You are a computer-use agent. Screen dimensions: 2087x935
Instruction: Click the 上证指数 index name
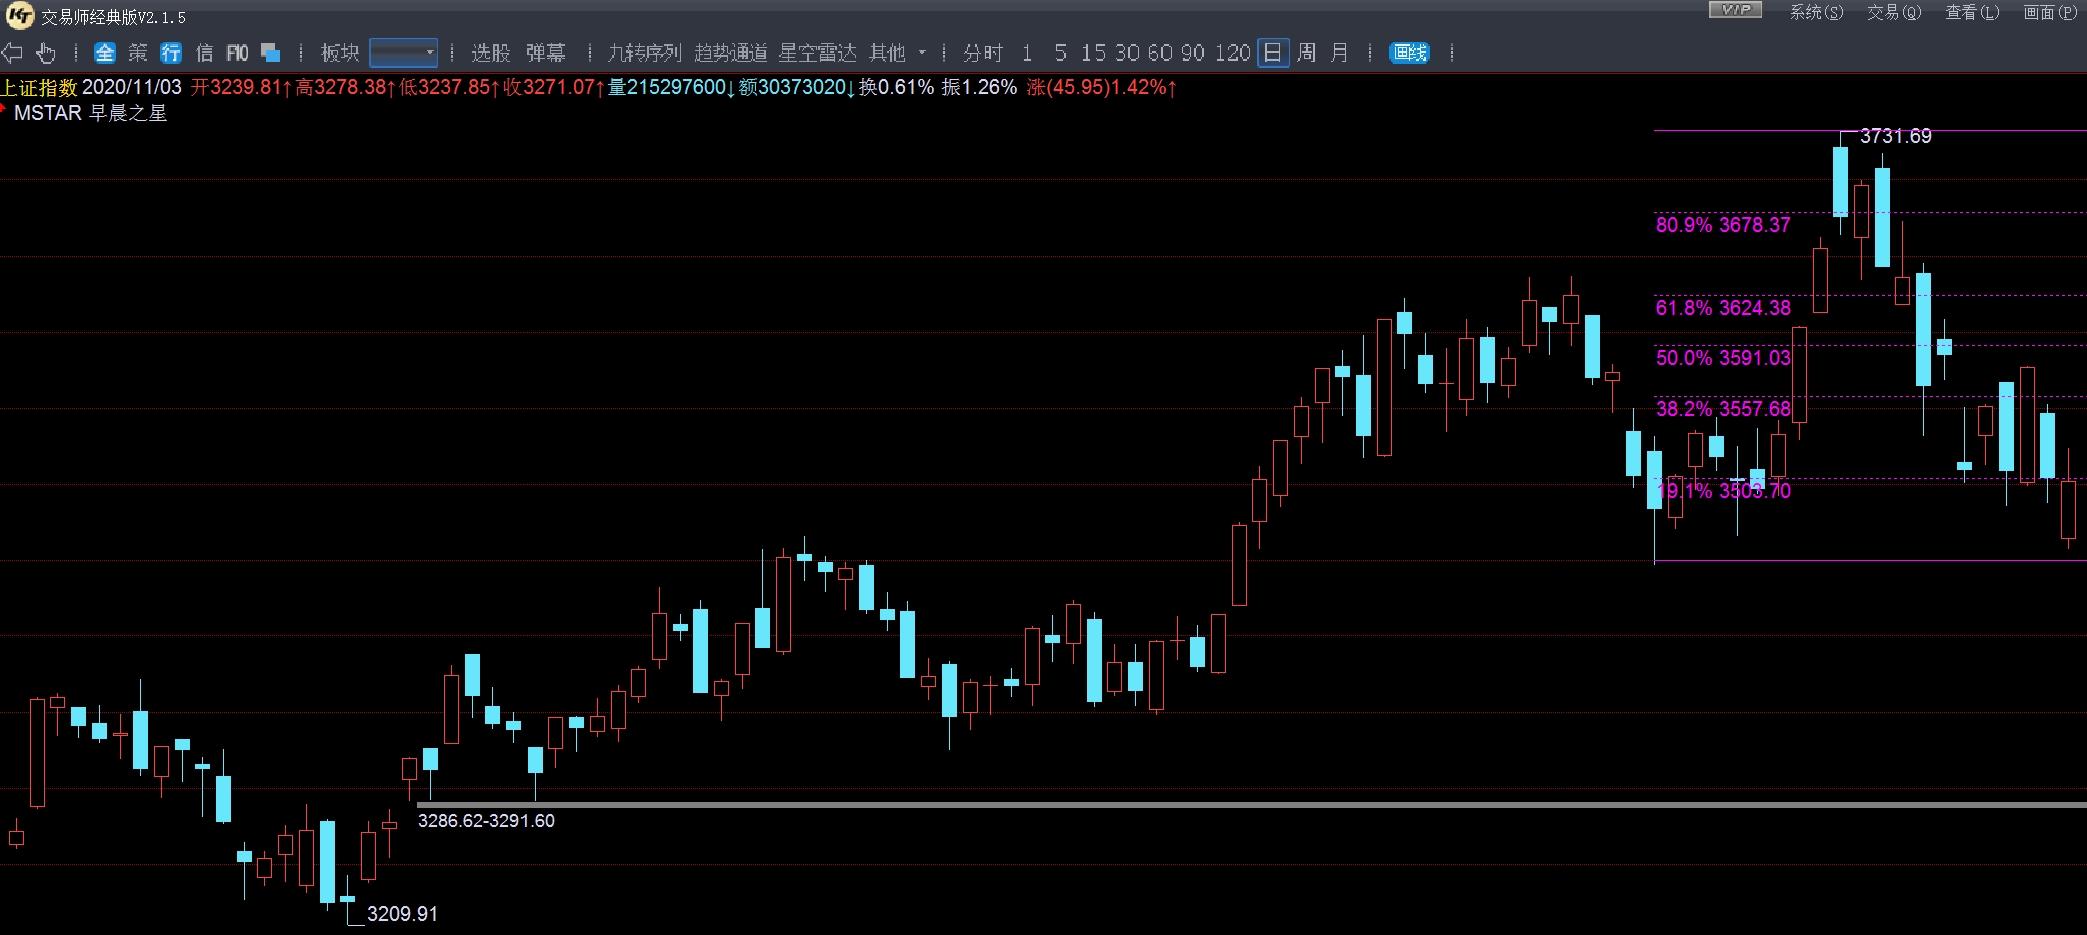(39, 87)
